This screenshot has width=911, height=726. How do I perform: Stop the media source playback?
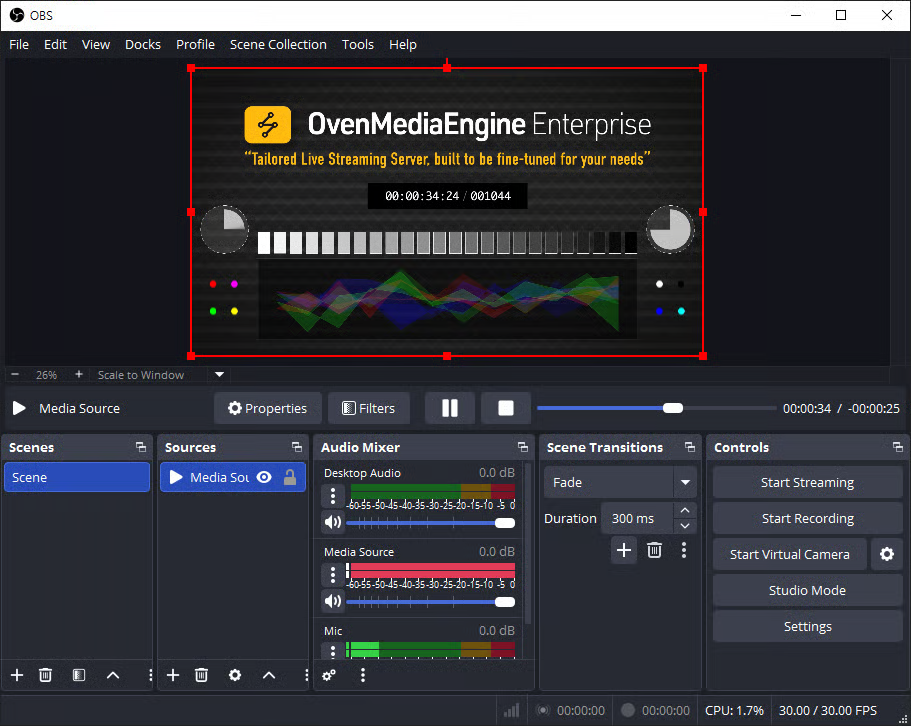pyautogui.click(x=506, y=408)
